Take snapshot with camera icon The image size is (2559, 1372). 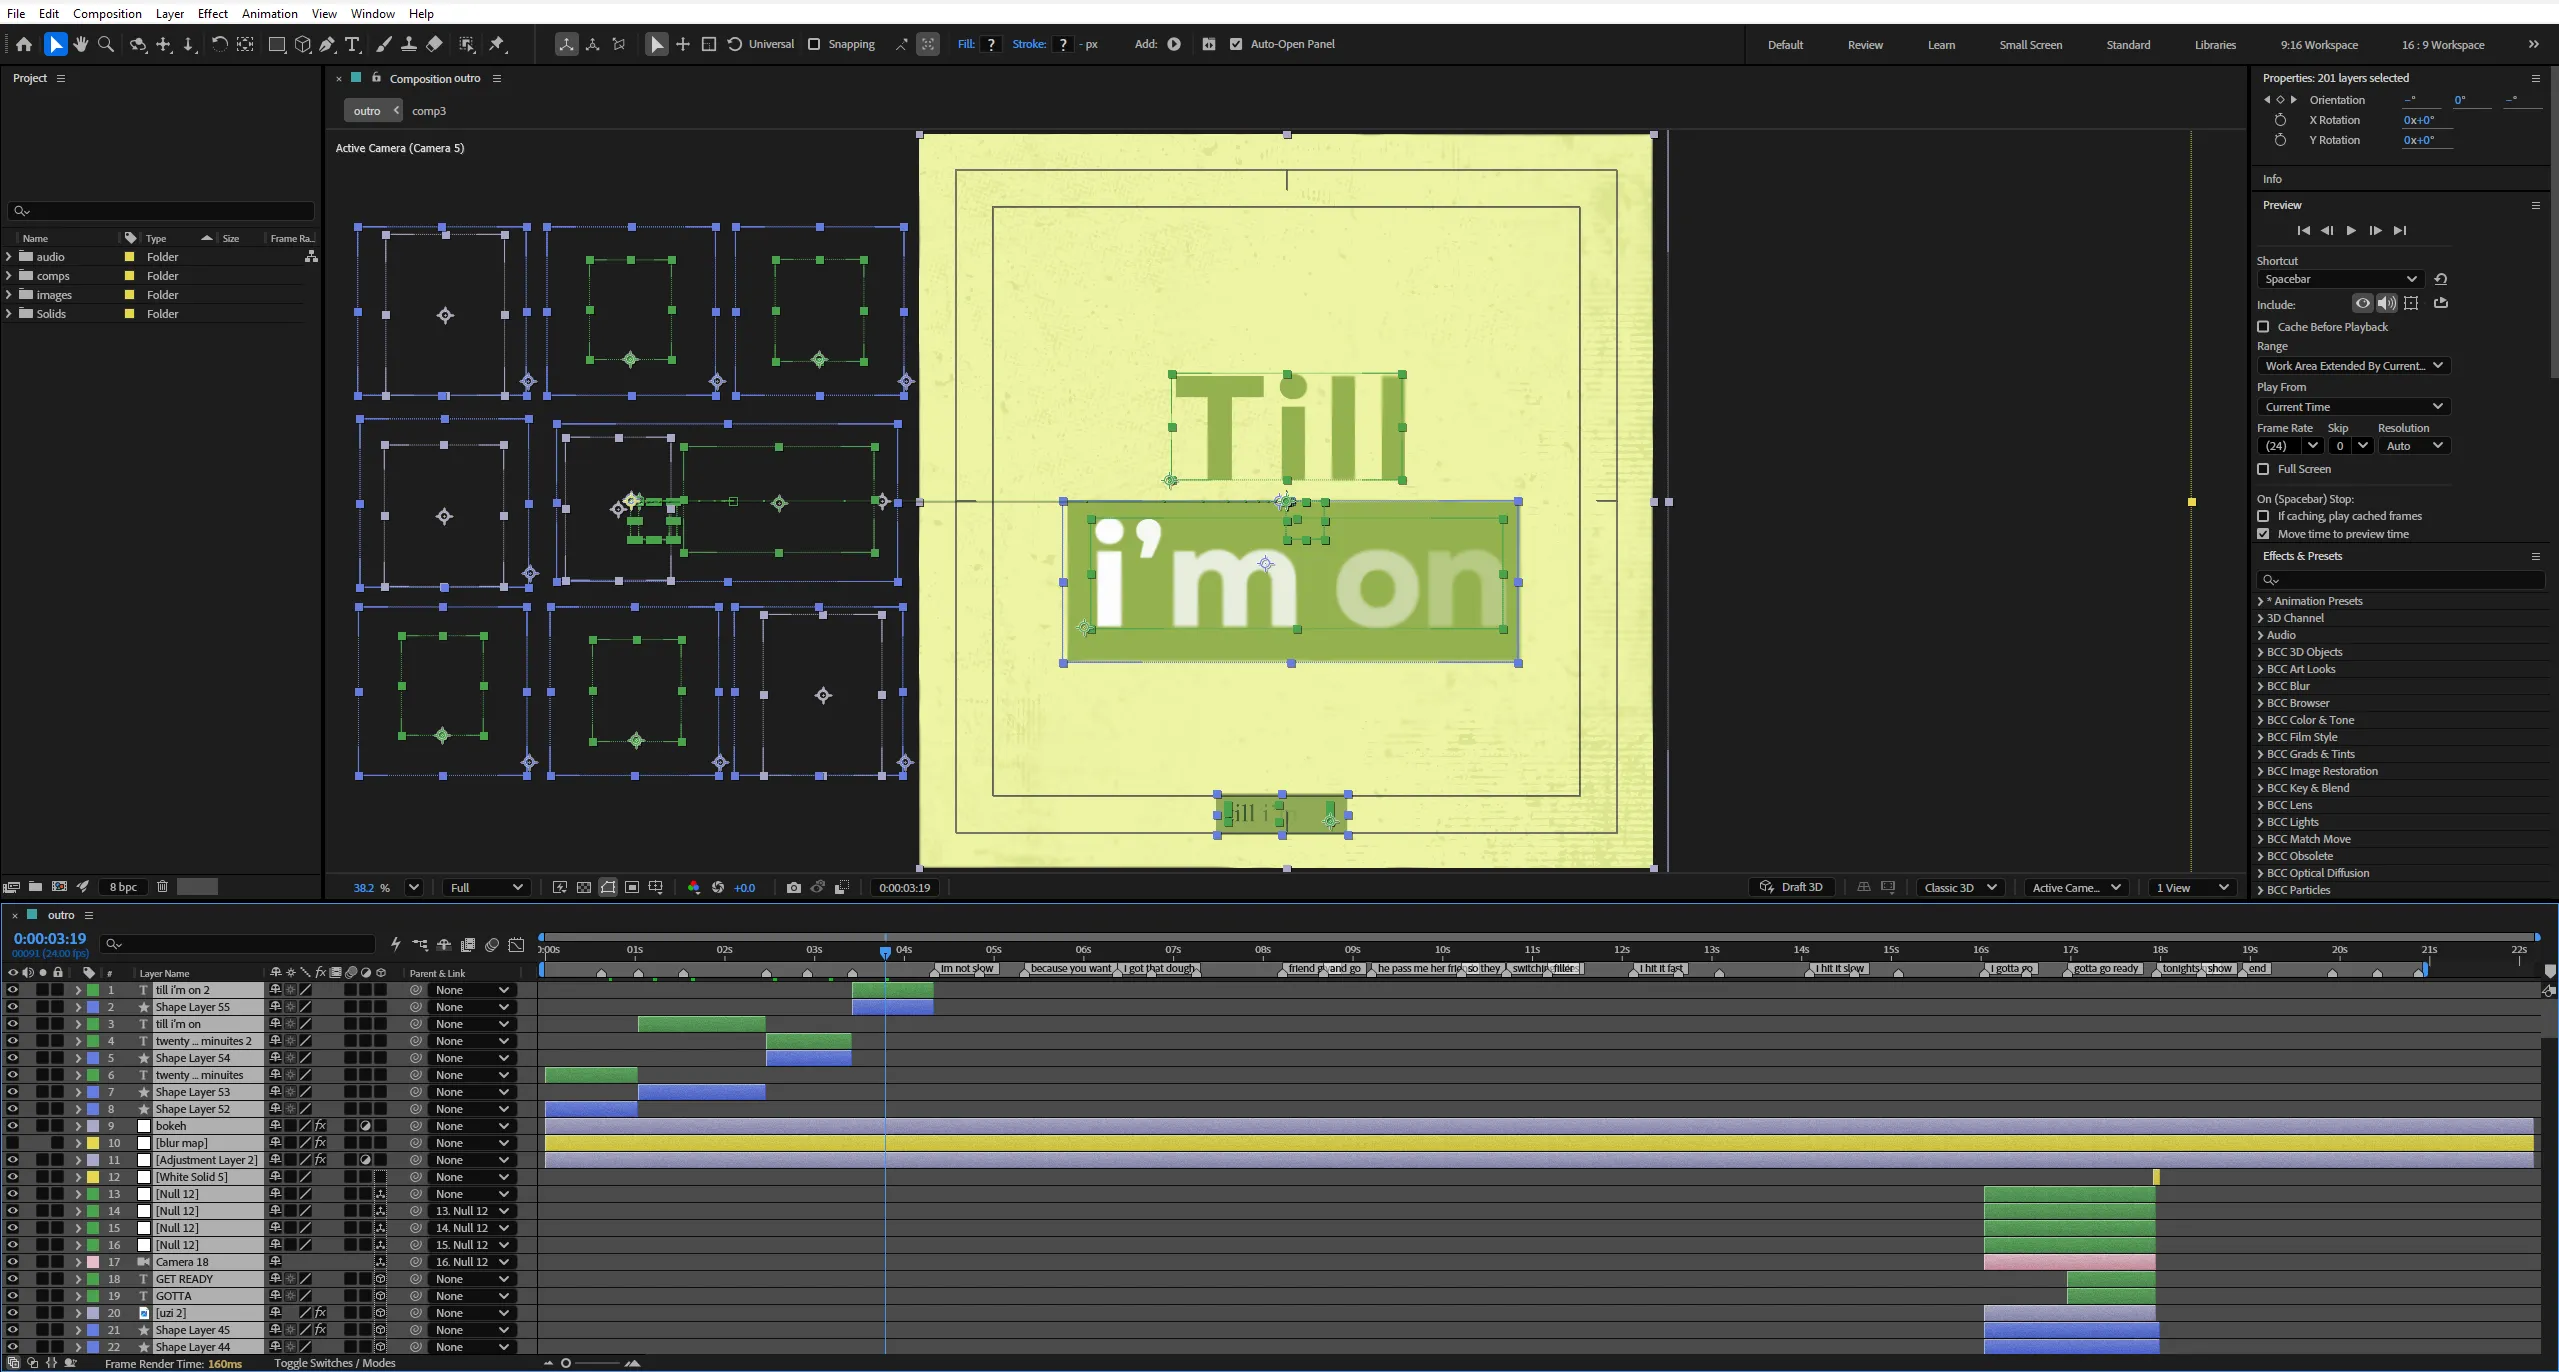click(793, 887)
